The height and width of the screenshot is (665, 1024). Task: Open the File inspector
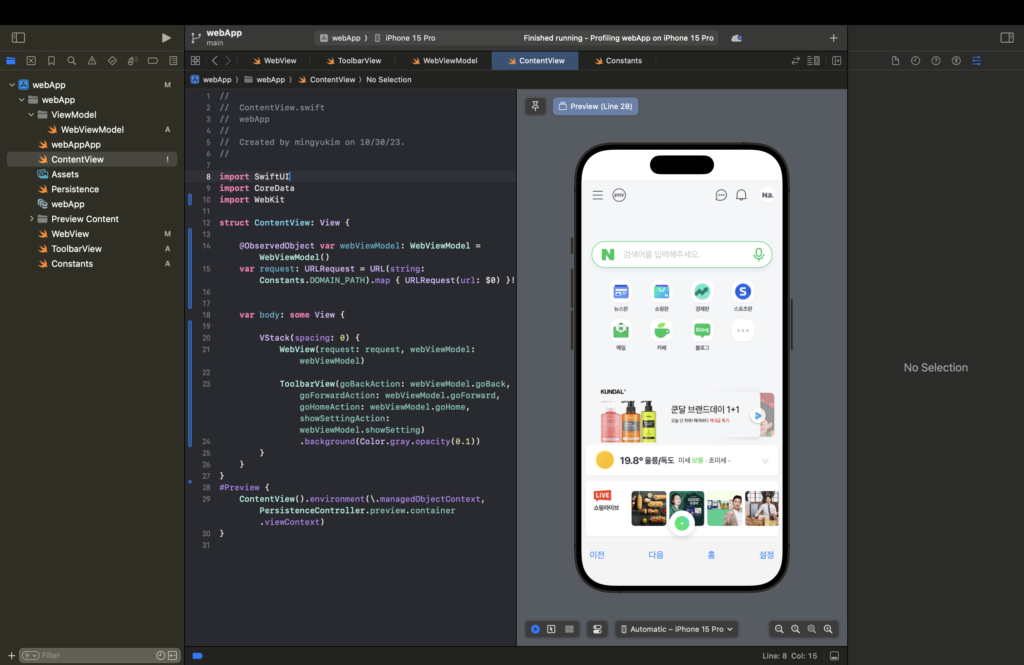click(895, 61)
